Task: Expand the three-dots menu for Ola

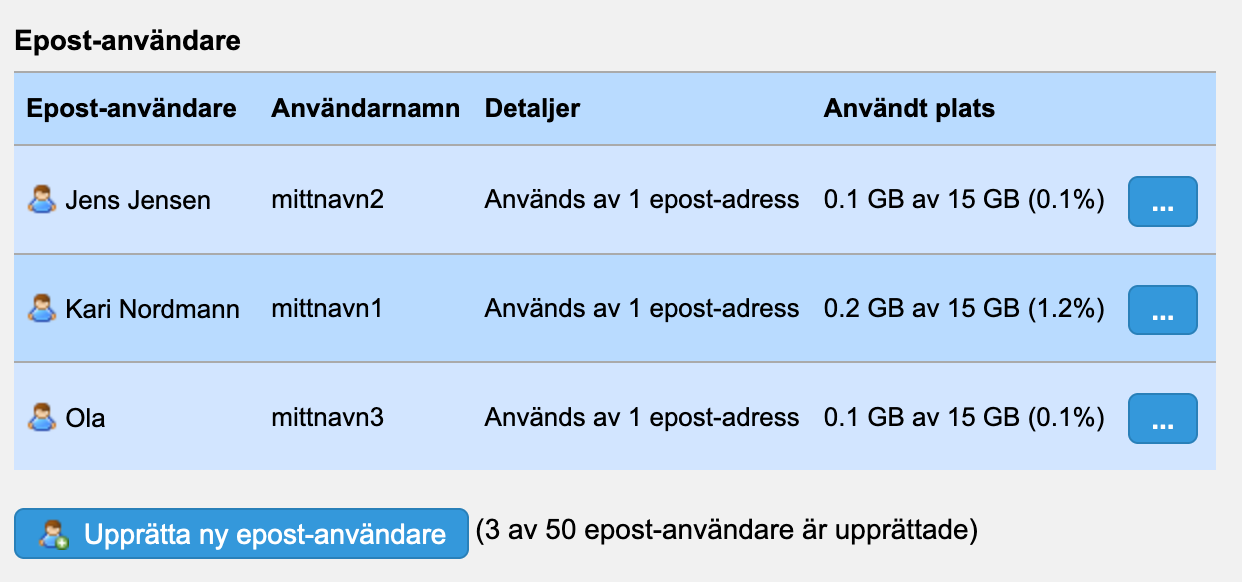Action: tap(1162, 418)
